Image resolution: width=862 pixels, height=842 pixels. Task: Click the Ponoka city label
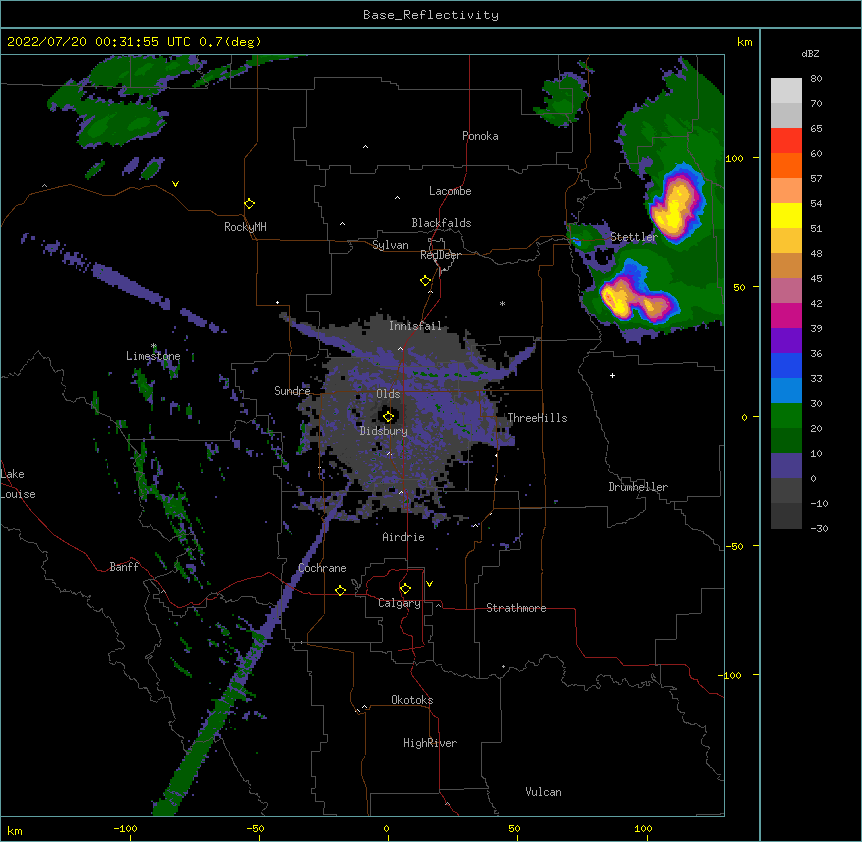click(x=480, y=136)
